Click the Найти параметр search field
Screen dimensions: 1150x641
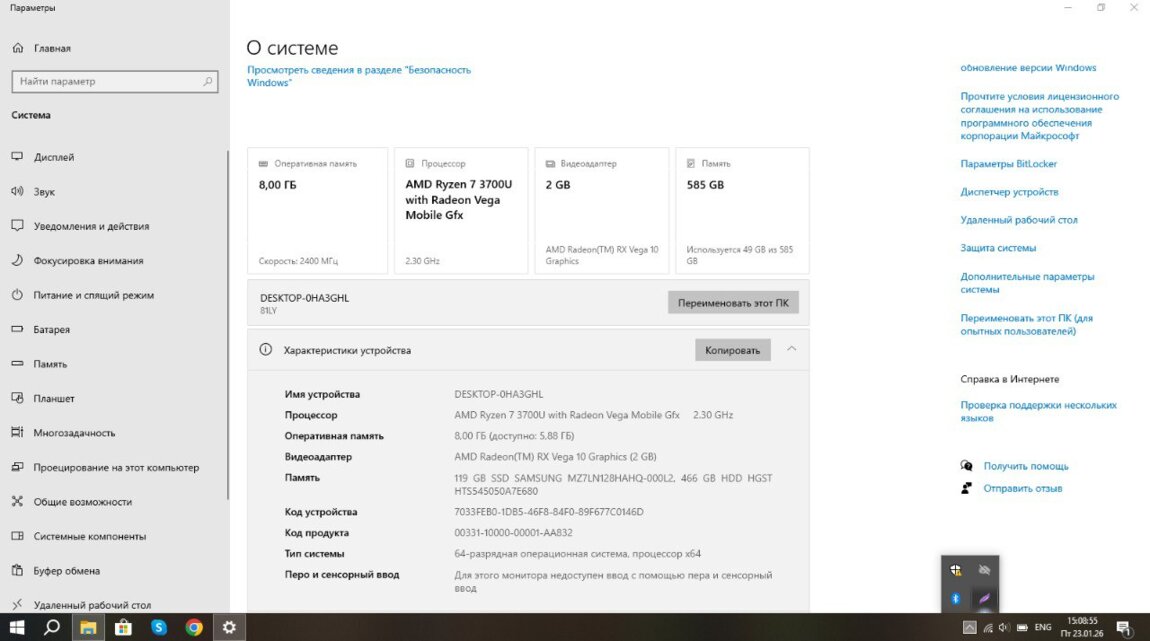pyautogui.click(x=113, y=81)
